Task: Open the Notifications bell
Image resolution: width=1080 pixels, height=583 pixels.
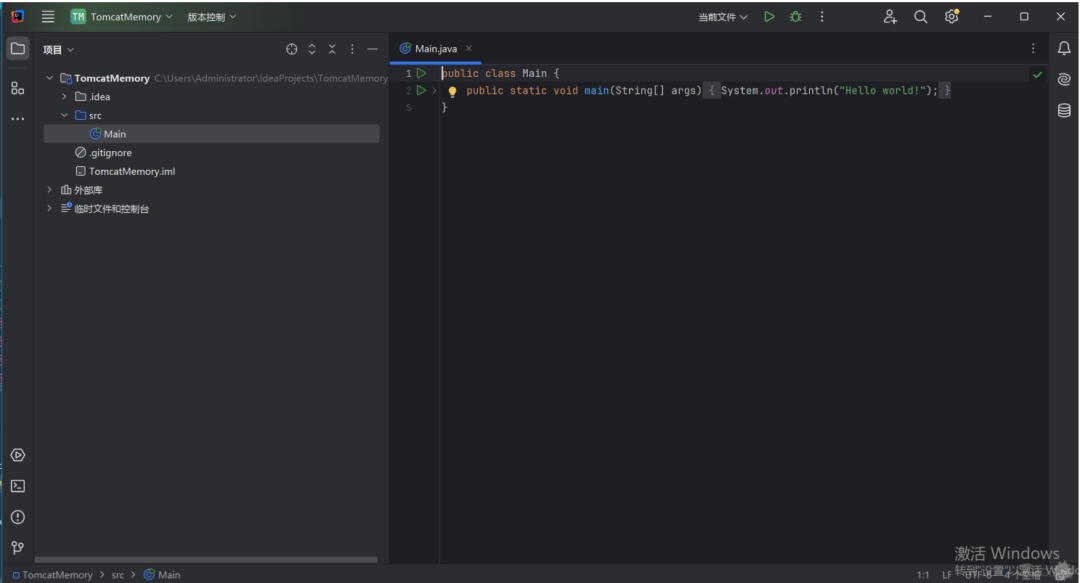Action: [x=1064, y=48]
